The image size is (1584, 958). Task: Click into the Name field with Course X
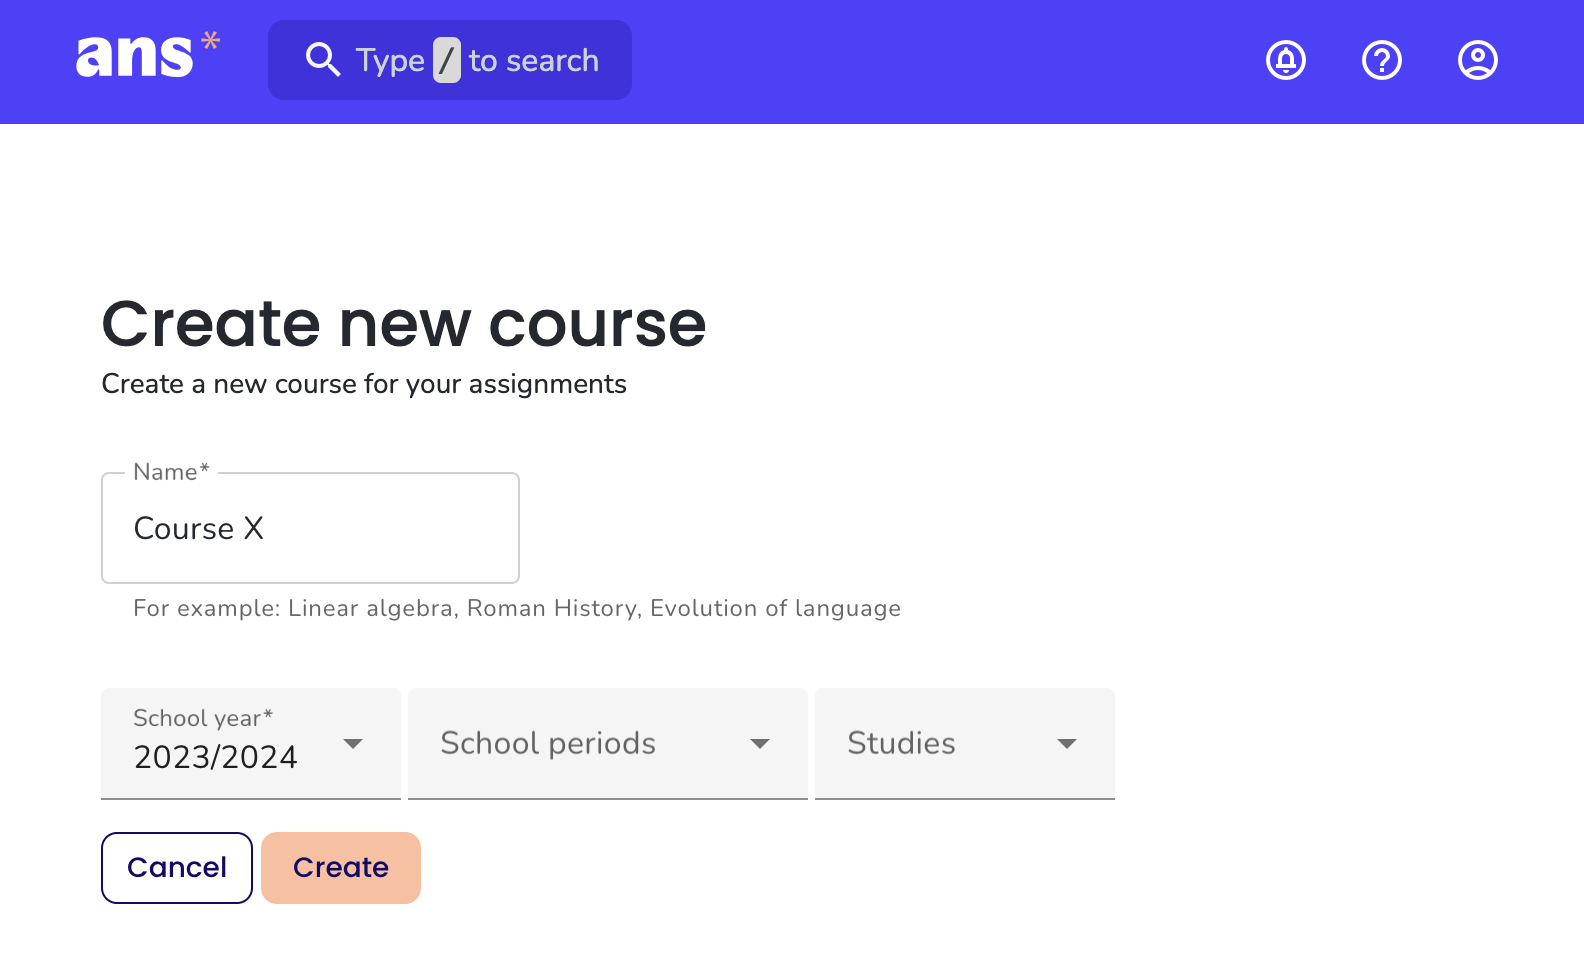coord(310,528)
